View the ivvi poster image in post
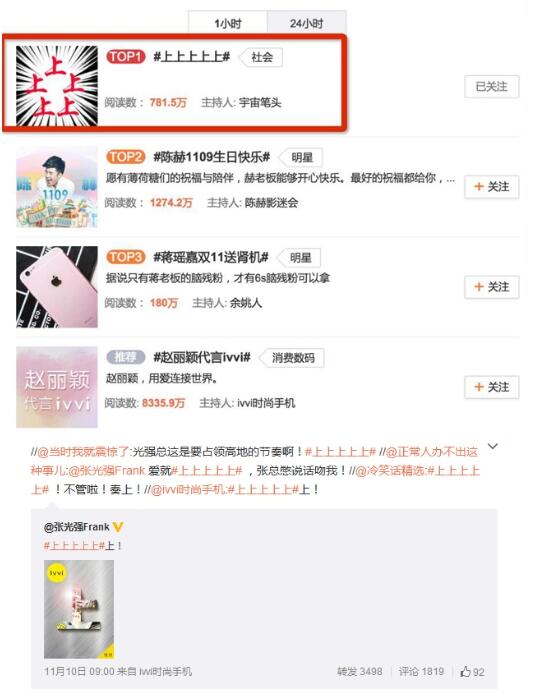This screenshot has height=692, width=547. pos(79,609)
